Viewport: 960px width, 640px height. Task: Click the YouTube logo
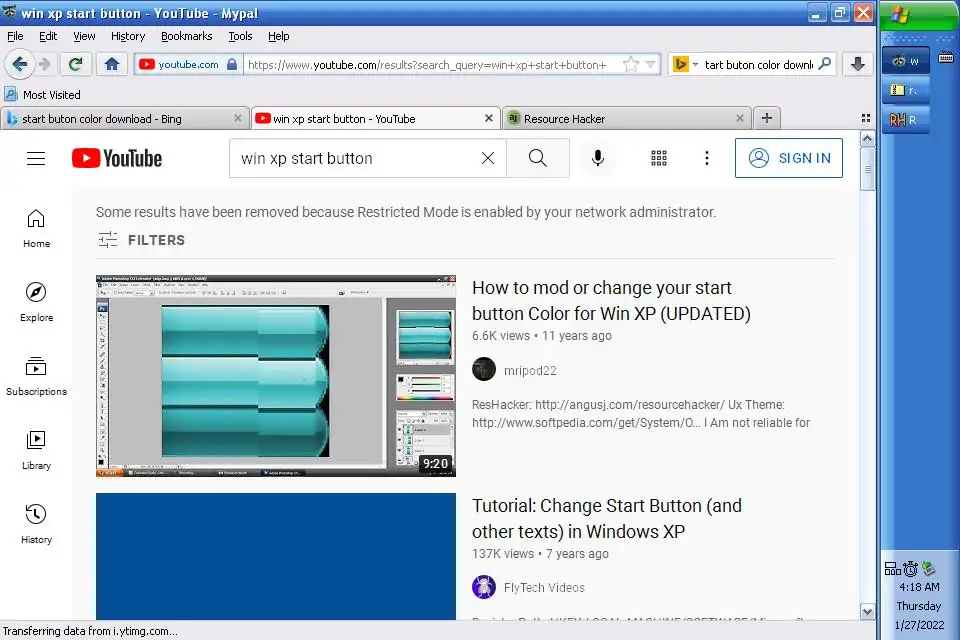pos(117,158)
